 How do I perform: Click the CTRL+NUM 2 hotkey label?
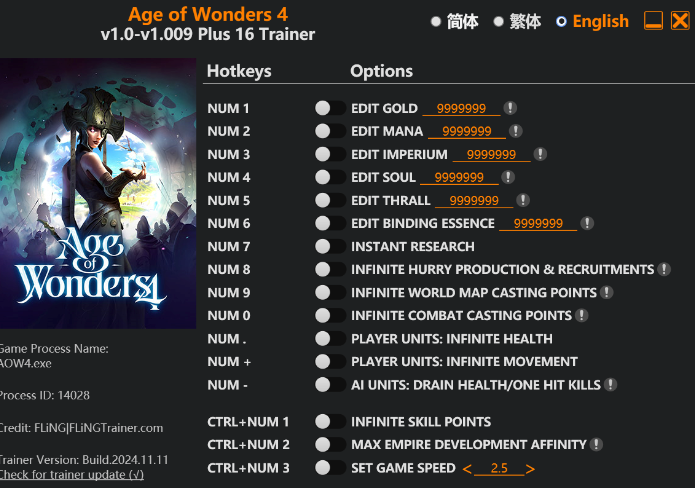tap(248, 445)
